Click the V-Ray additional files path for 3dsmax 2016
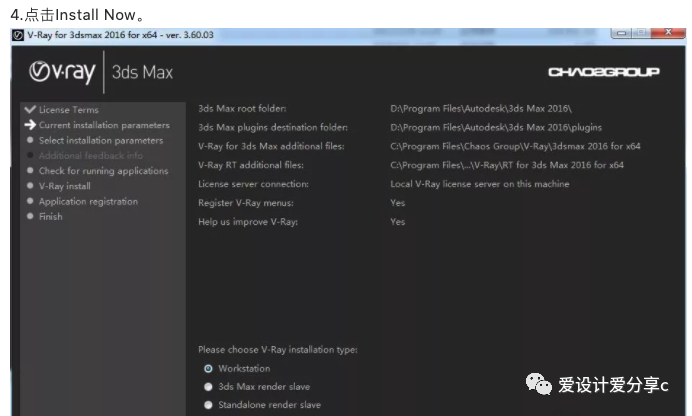 coord(515,146)
